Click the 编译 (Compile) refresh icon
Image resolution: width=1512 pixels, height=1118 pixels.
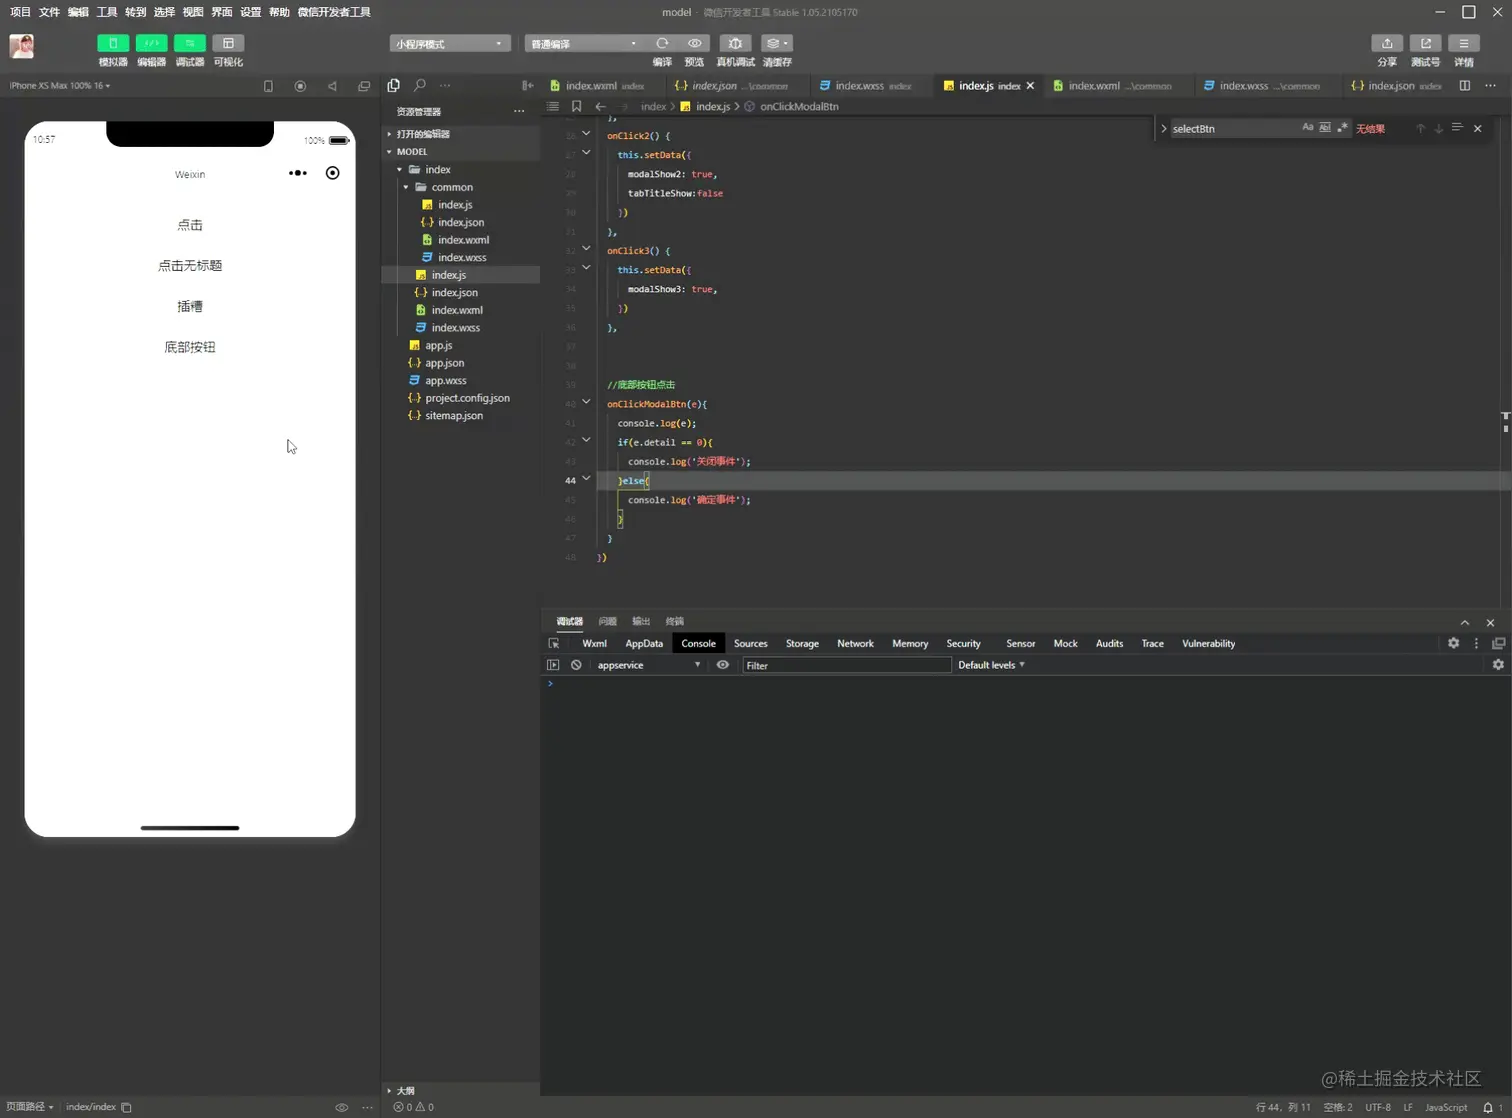[x=662, y=43]
